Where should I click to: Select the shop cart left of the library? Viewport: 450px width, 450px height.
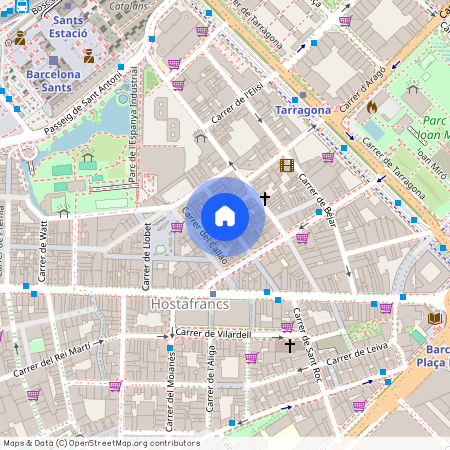click(386, 308)
